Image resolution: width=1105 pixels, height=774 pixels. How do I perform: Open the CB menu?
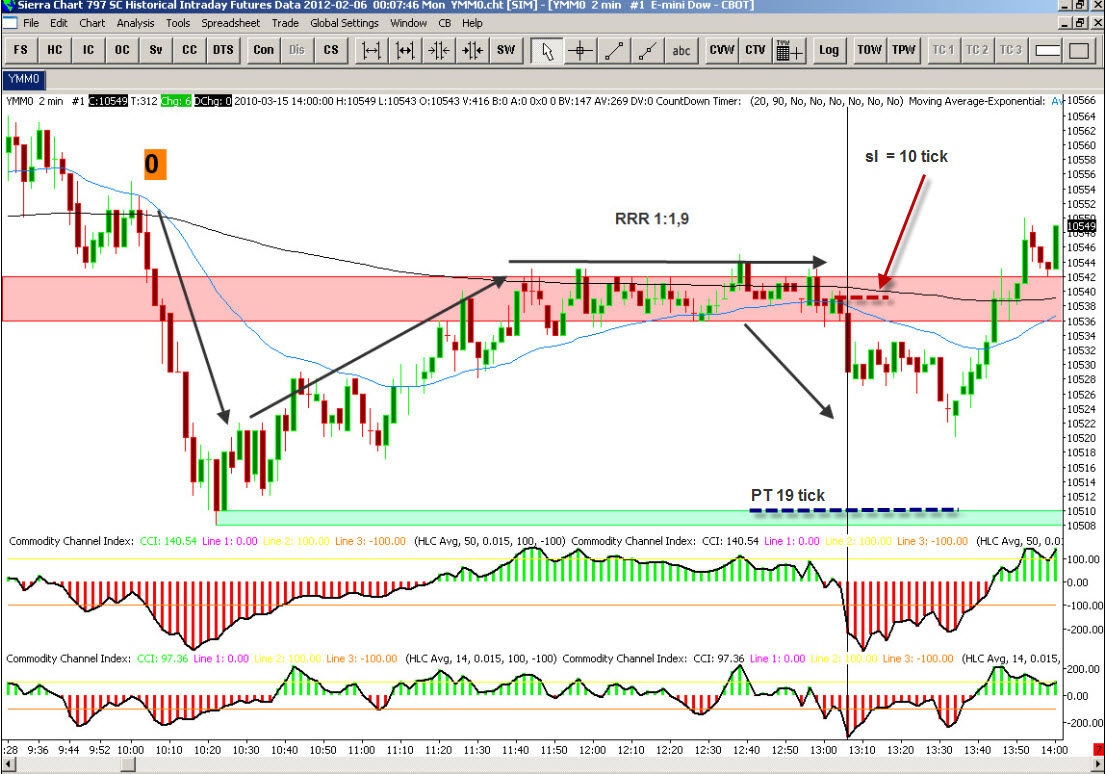point(445,23)
